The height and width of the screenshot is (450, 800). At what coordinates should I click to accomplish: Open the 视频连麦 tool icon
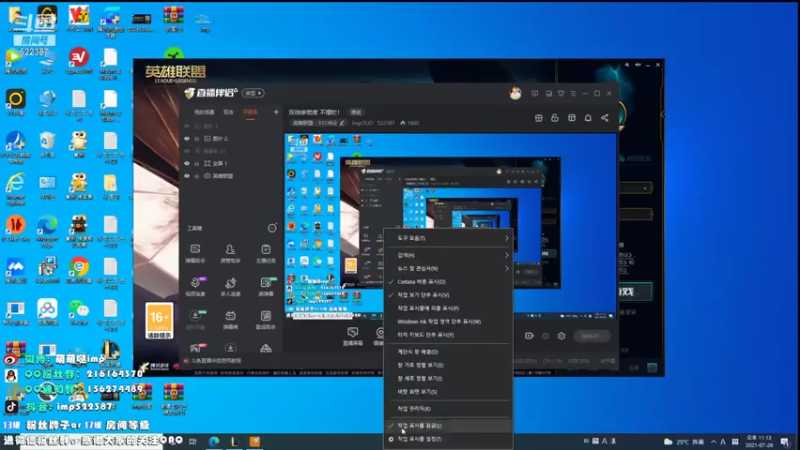(195, 286)
